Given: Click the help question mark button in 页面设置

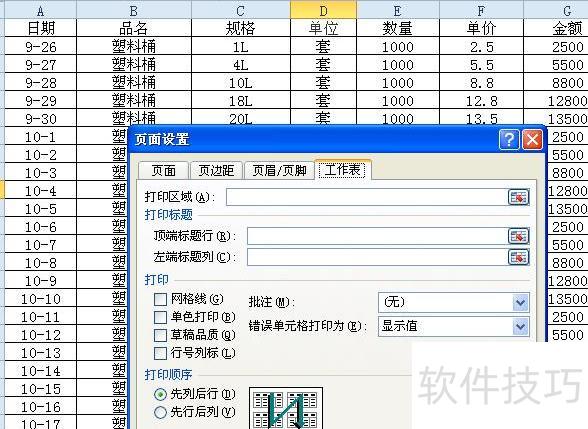Looking at the screenshot, I should 509,140.
